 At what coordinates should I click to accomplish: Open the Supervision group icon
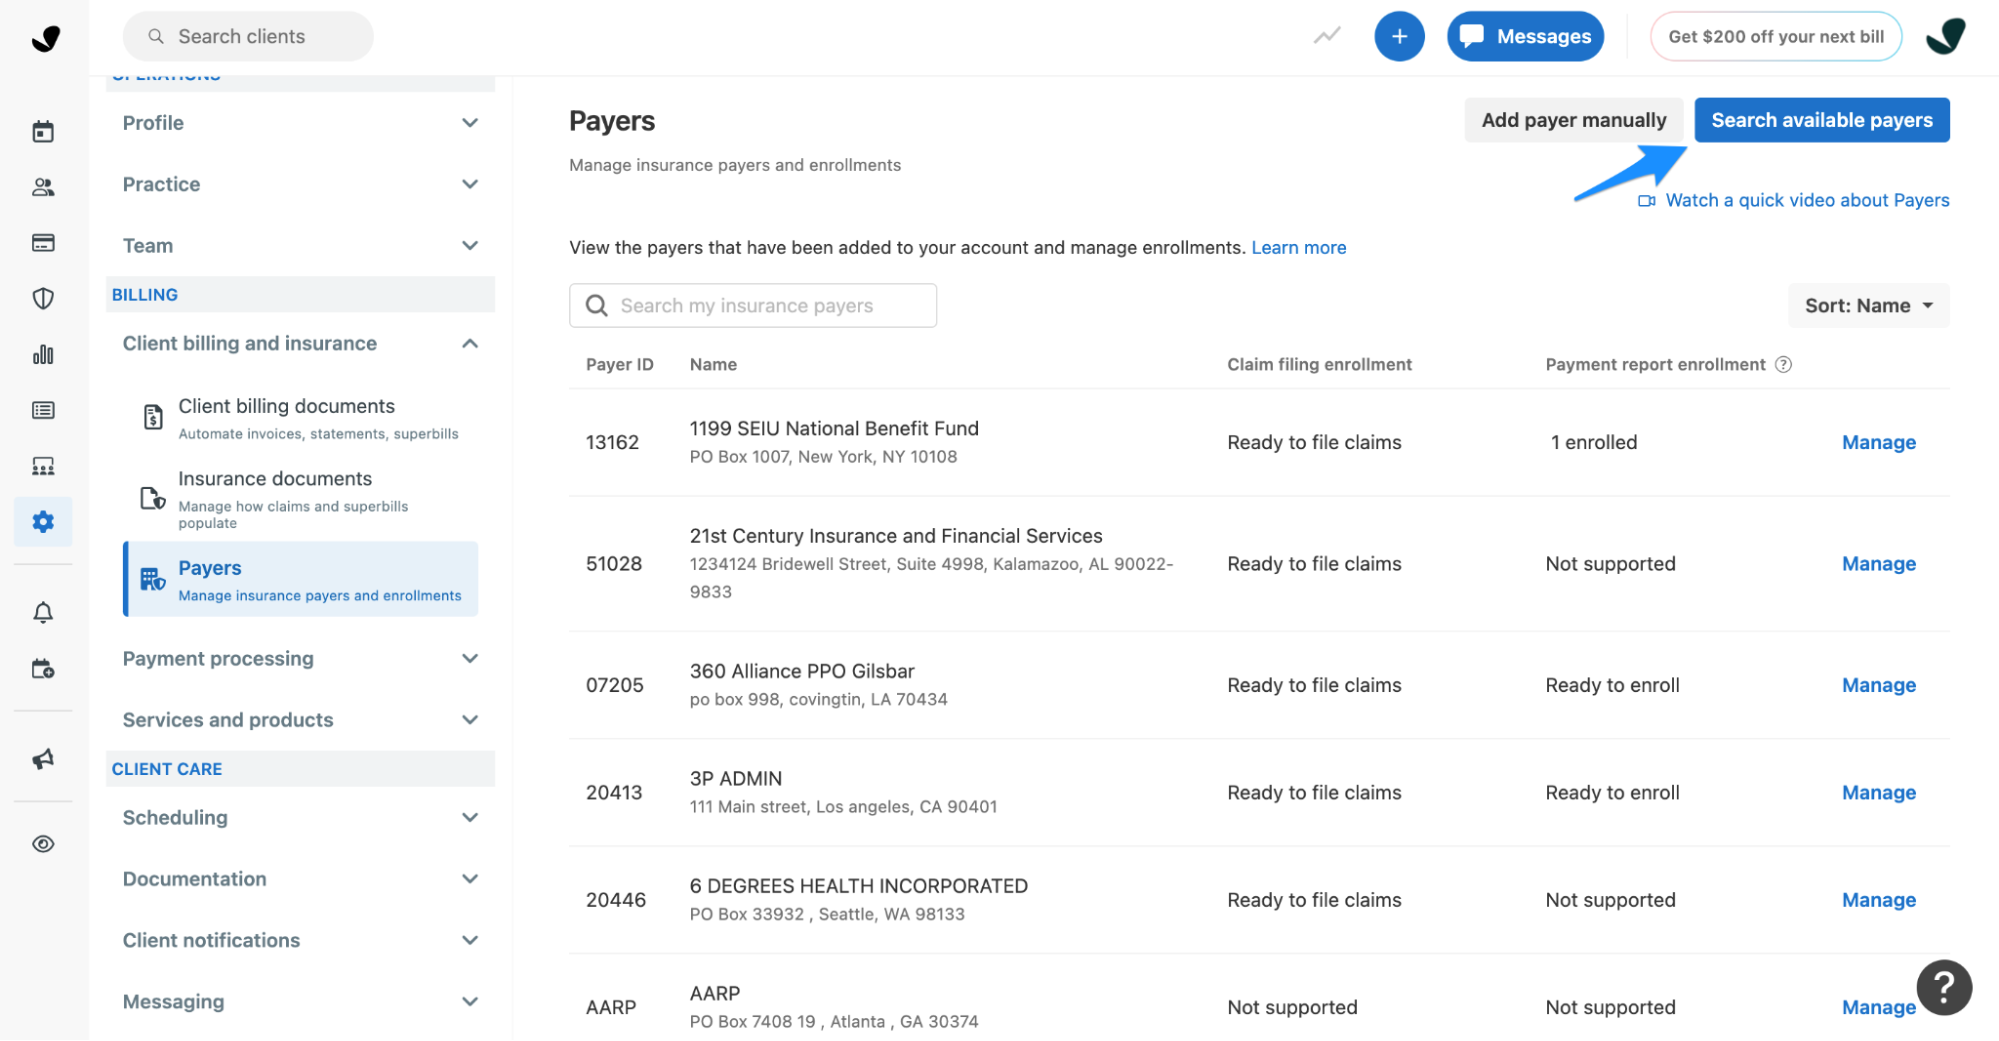click(43, 466)
